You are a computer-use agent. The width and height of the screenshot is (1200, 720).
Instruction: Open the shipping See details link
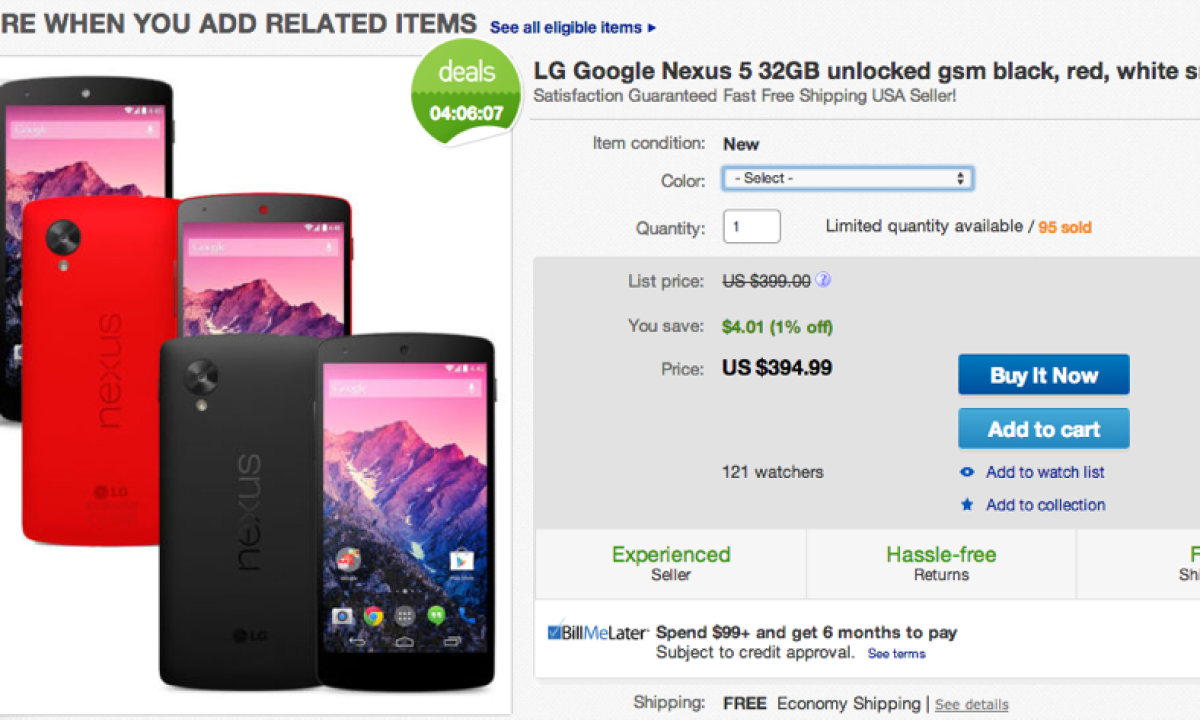click(971, 705)
